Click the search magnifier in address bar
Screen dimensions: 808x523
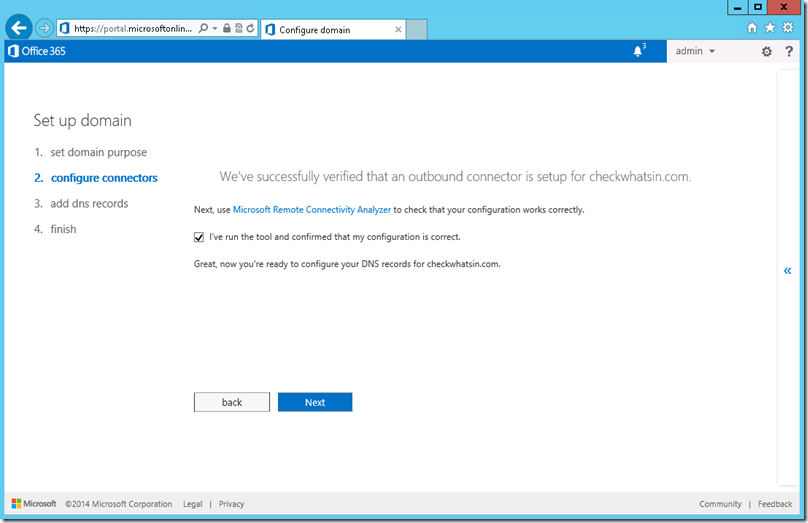click(x=204, y=28)
